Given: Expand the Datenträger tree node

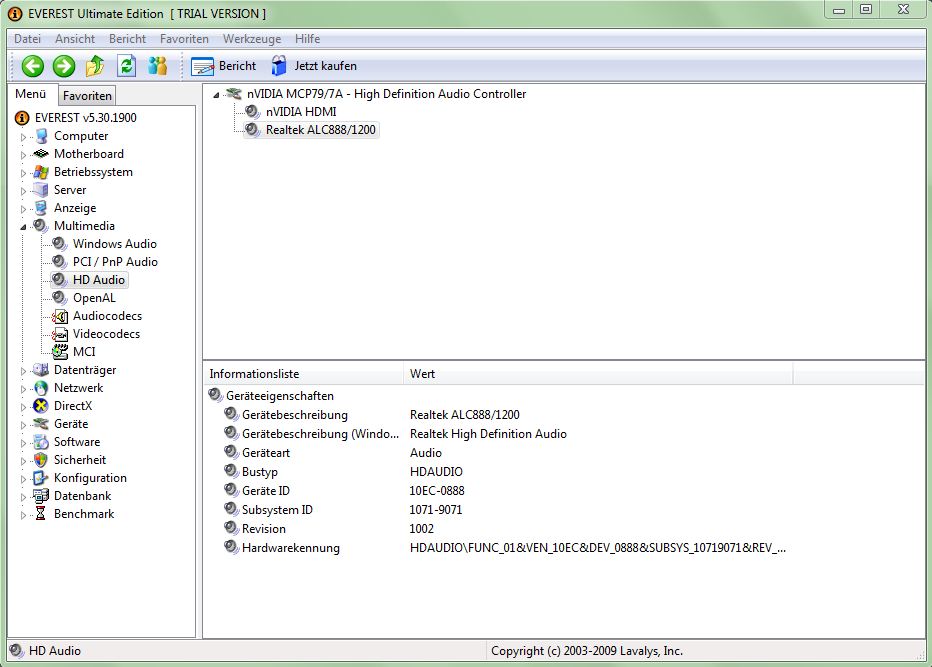Looking at the screenshot, I should pos(23,371).
